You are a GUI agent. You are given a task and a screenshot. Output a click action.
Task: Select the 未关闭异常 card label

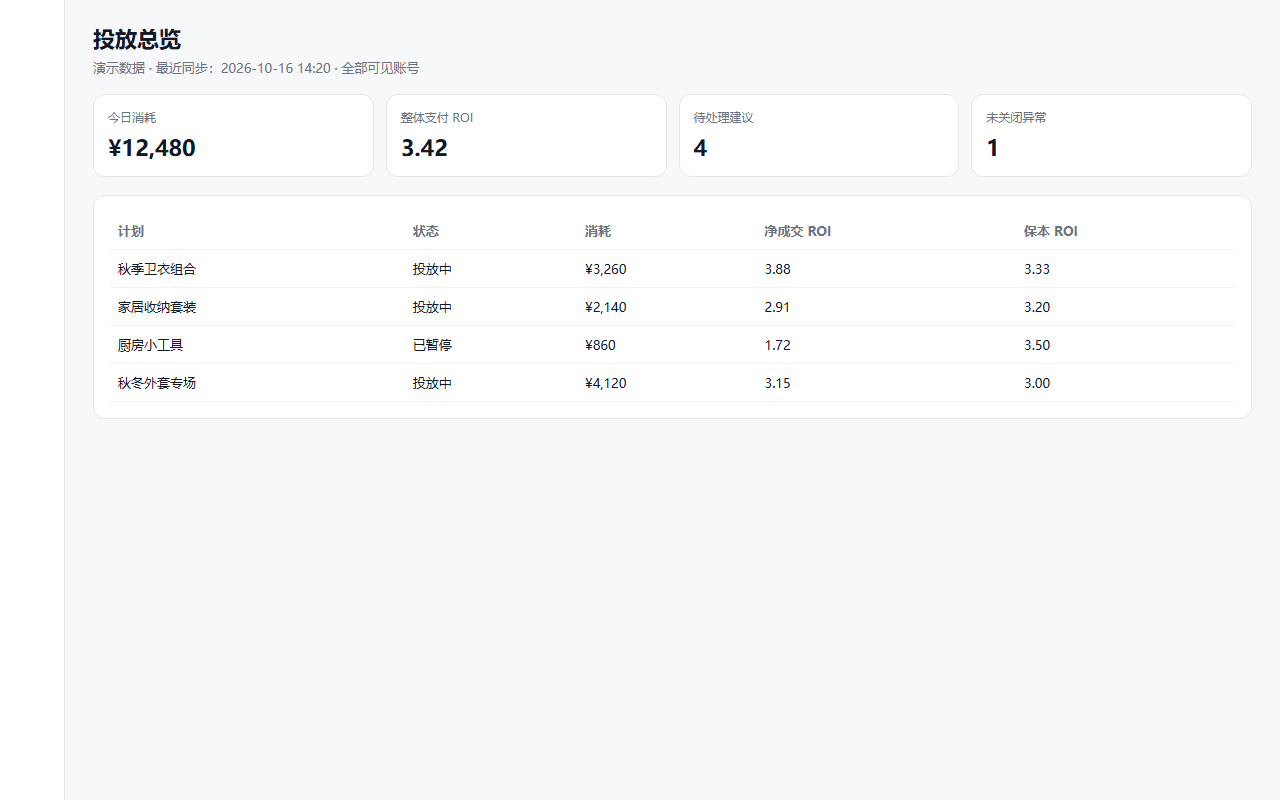(1016, 118)
